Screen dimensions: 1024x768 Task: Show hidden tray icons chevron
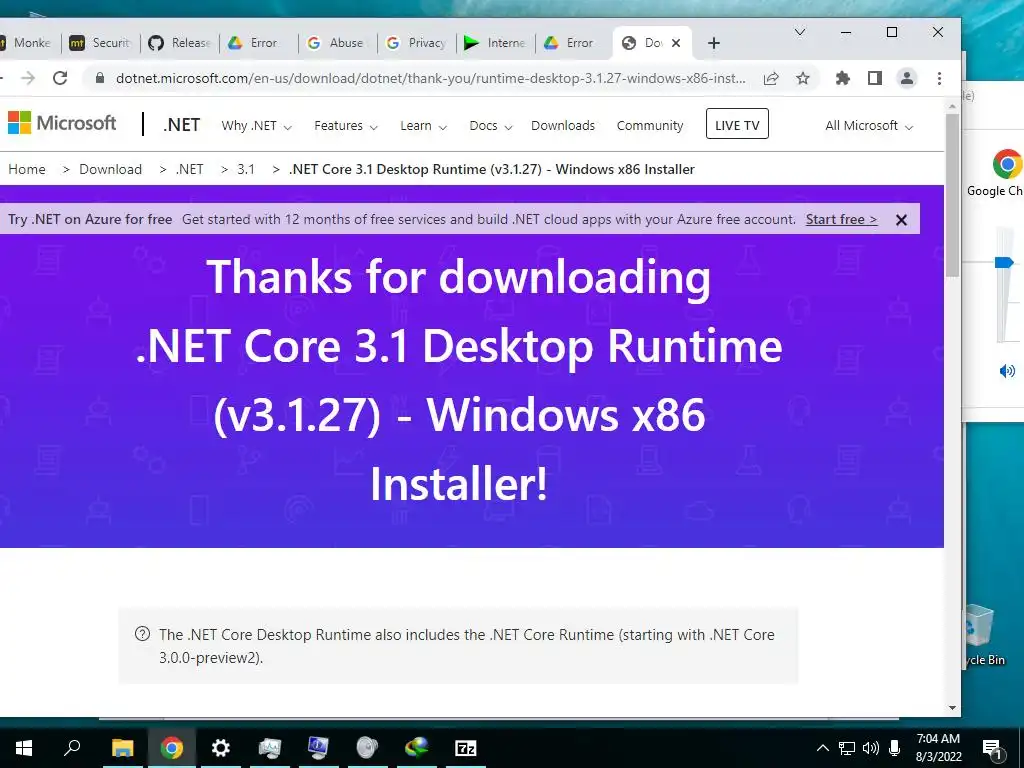click(x=823, y=748)
